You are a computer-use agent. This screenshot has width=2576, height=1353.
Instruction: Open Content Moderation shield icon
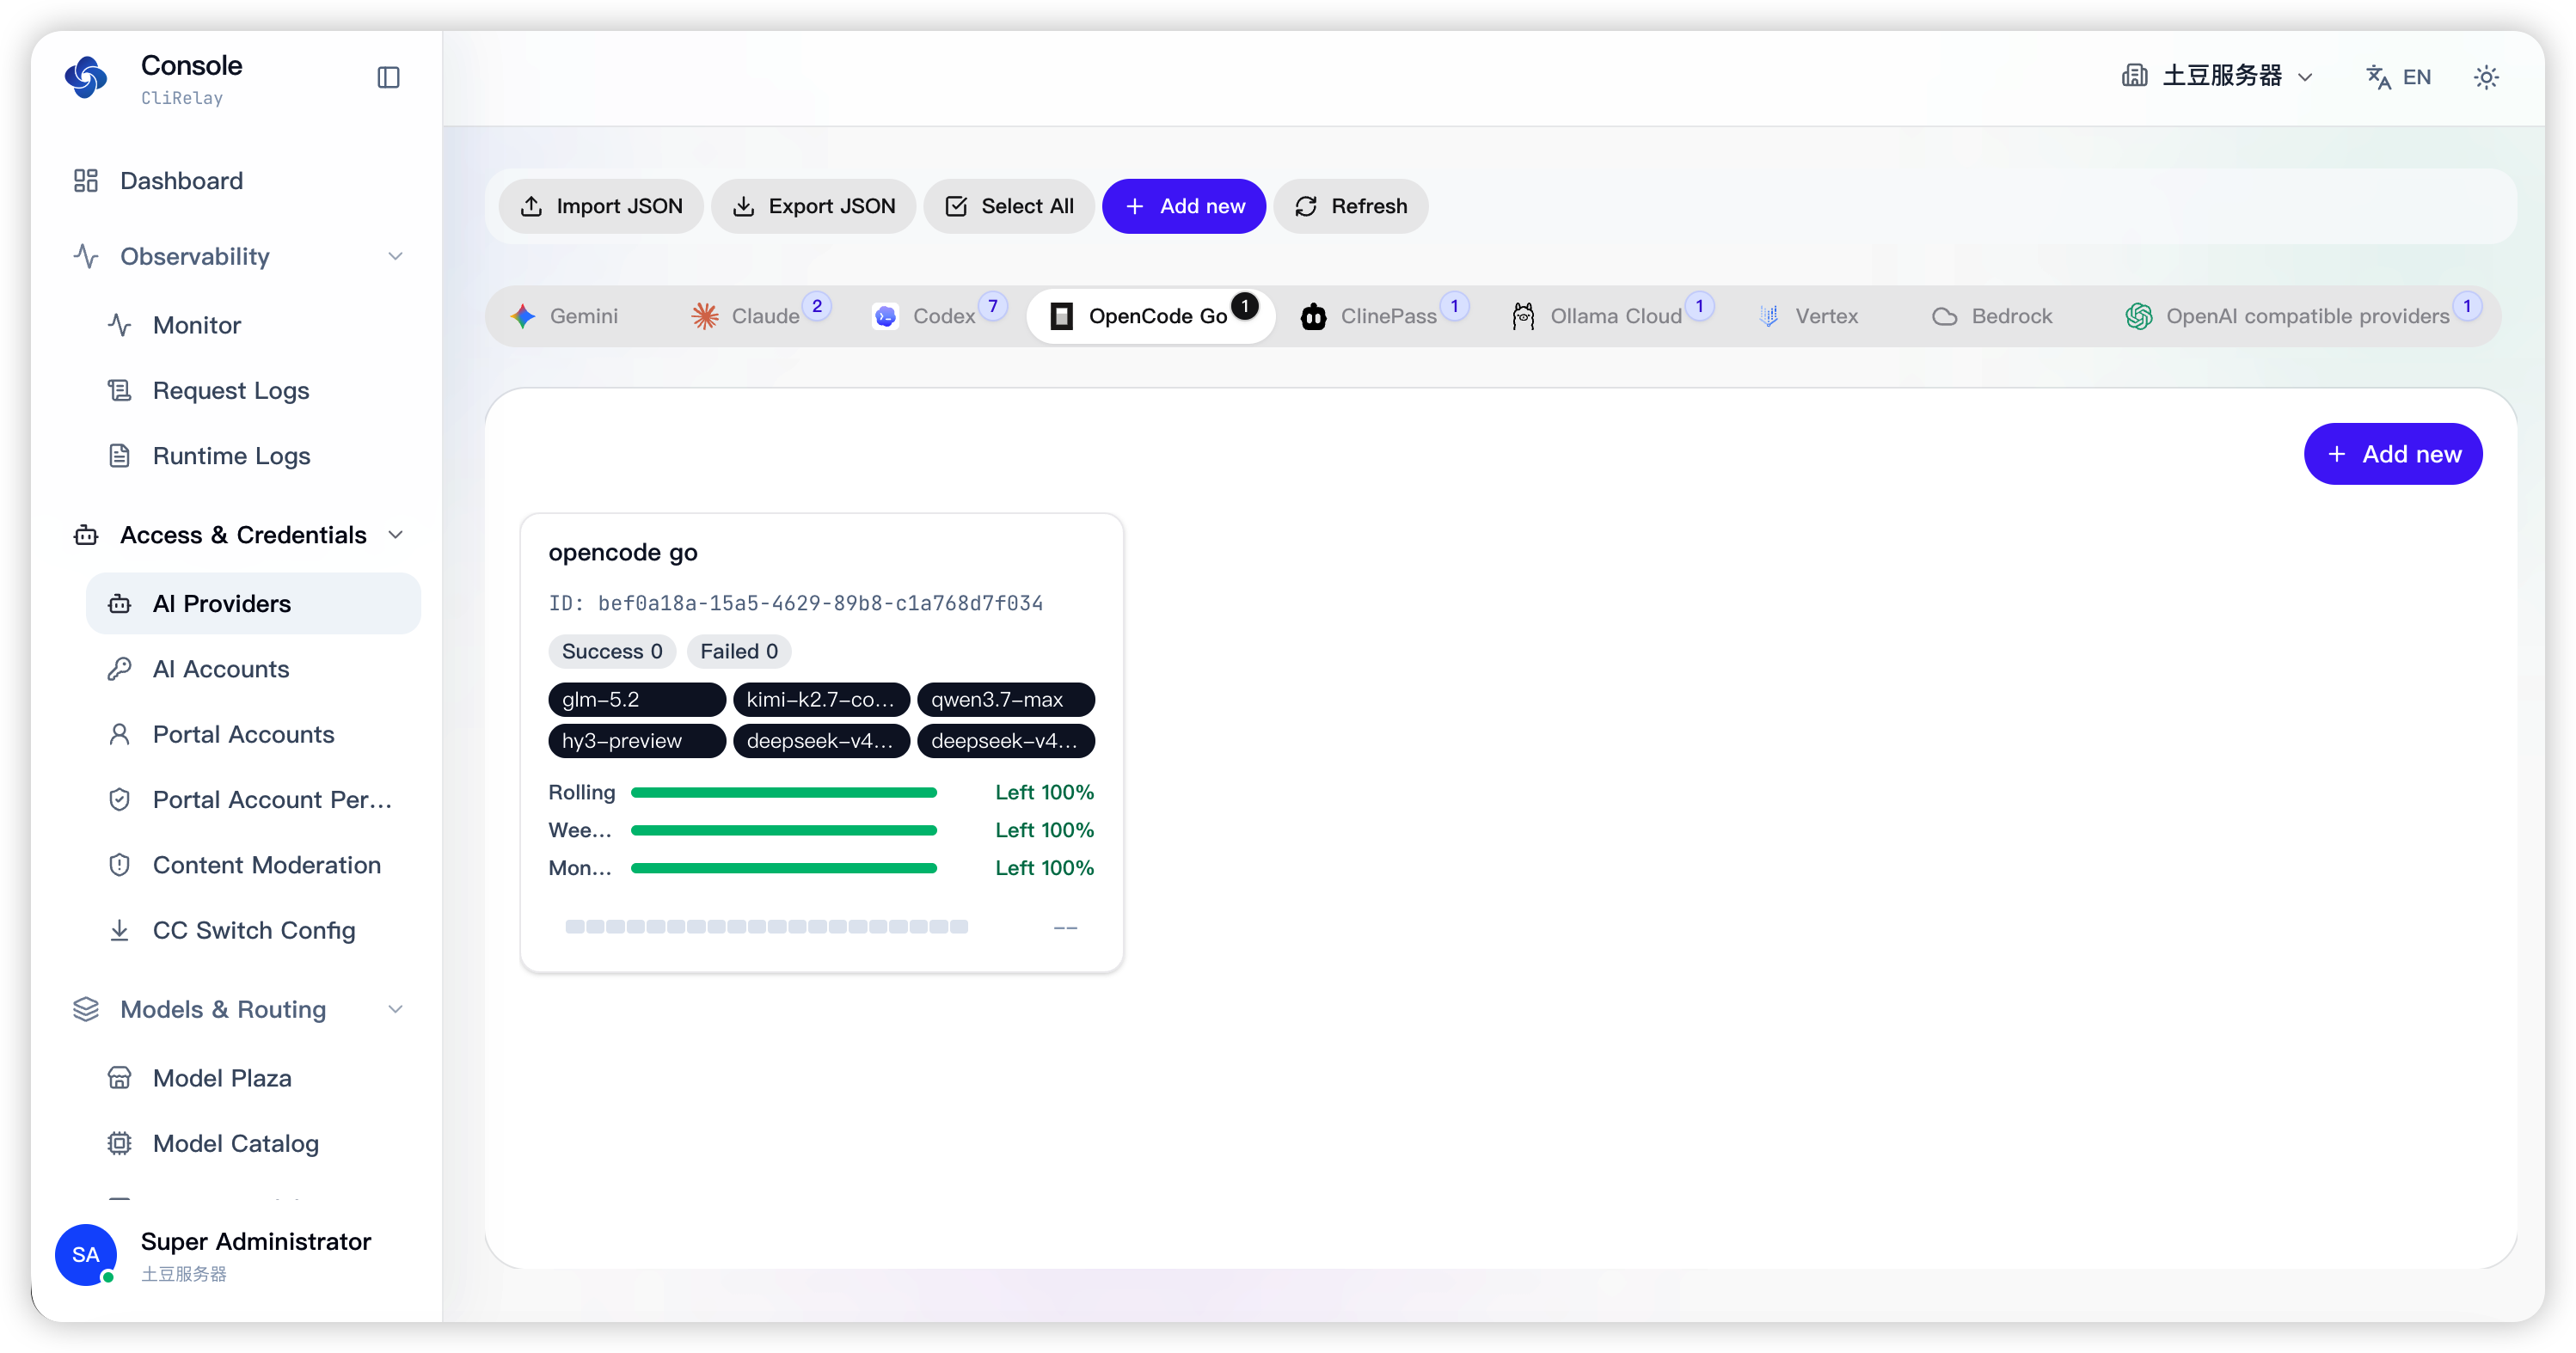[119, 865]
